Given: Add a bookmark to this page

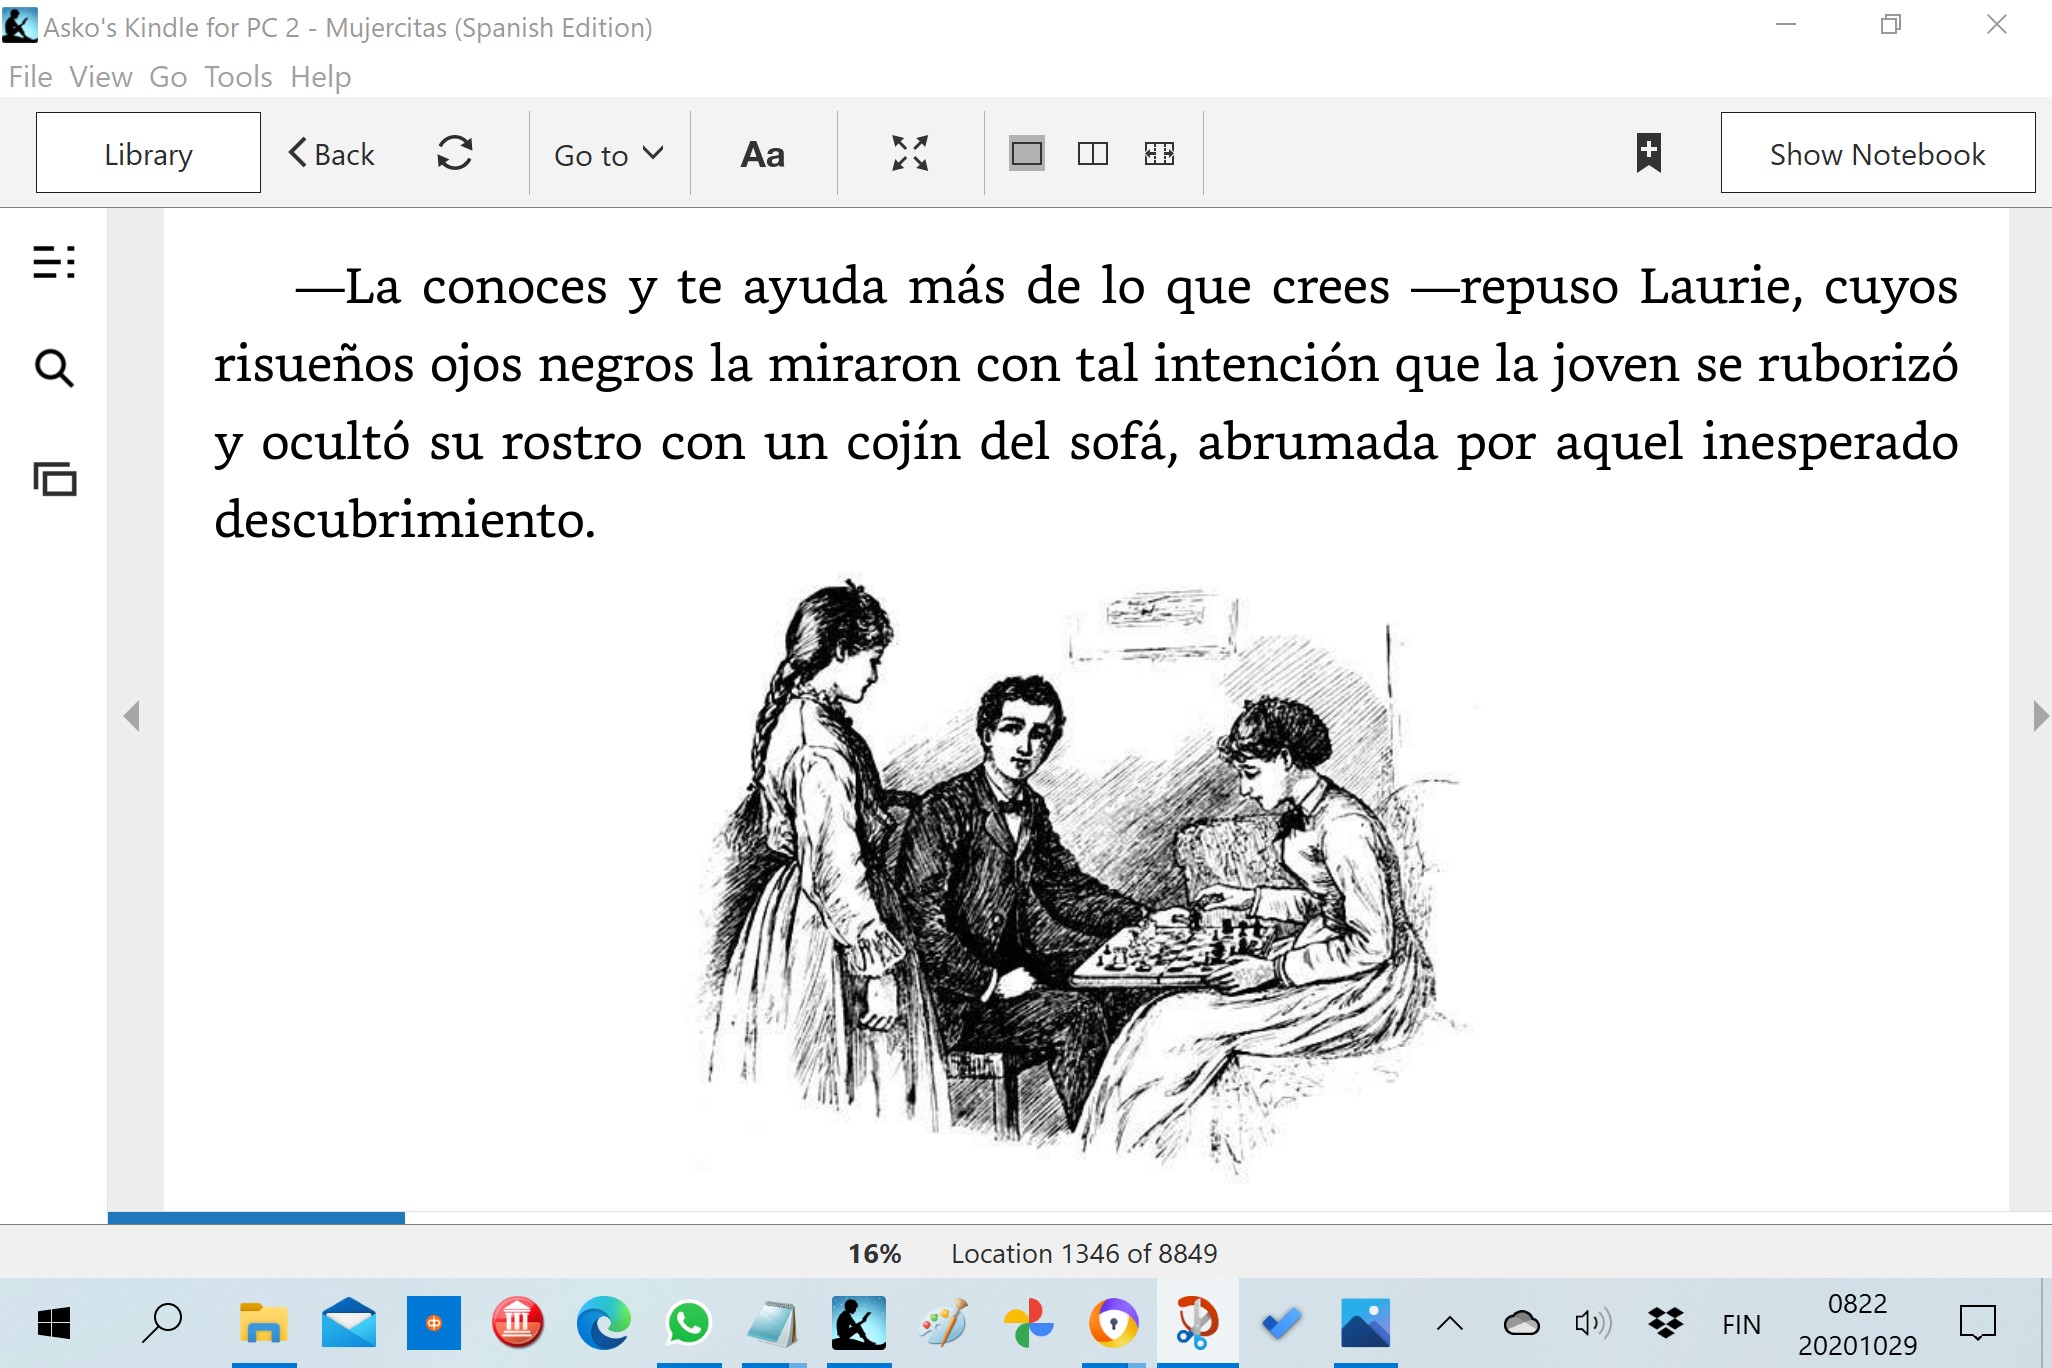Looking at the screenshot, I should point(1648,153).
